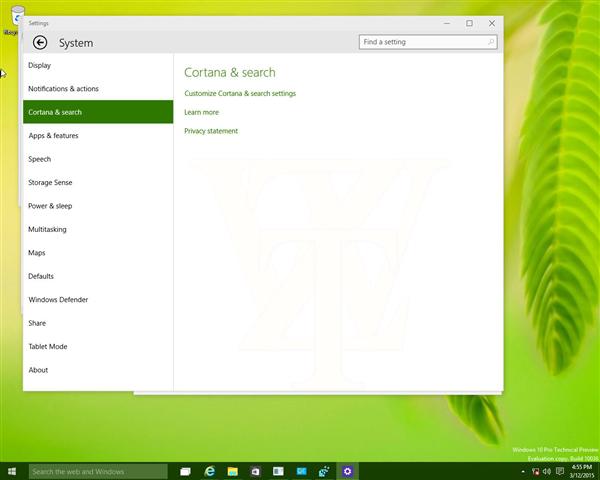This screenshot has width=600, height=480.
Task: Open Task View on the taskbar
Action: point(185,471)
